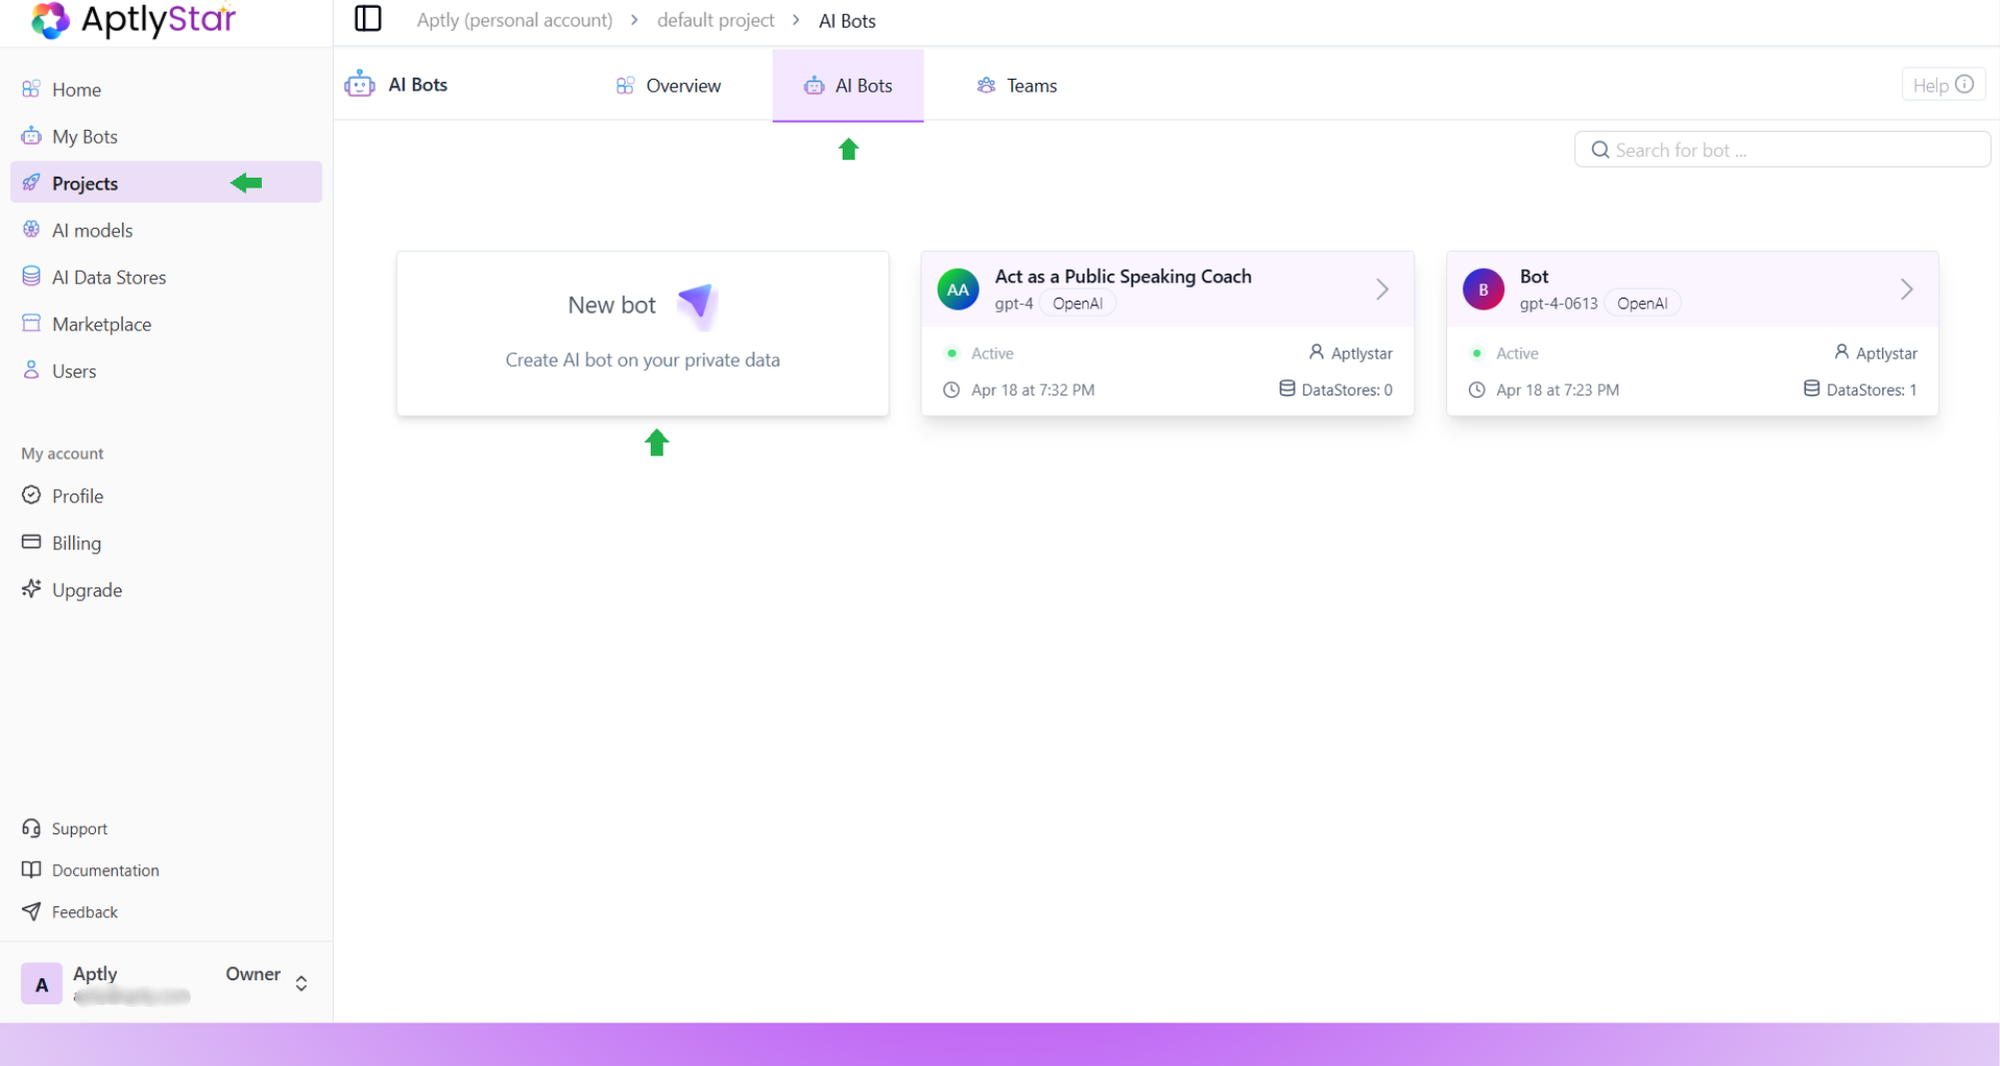
Task: Click Home grid icon in sidebar
Action: point(31,89)
